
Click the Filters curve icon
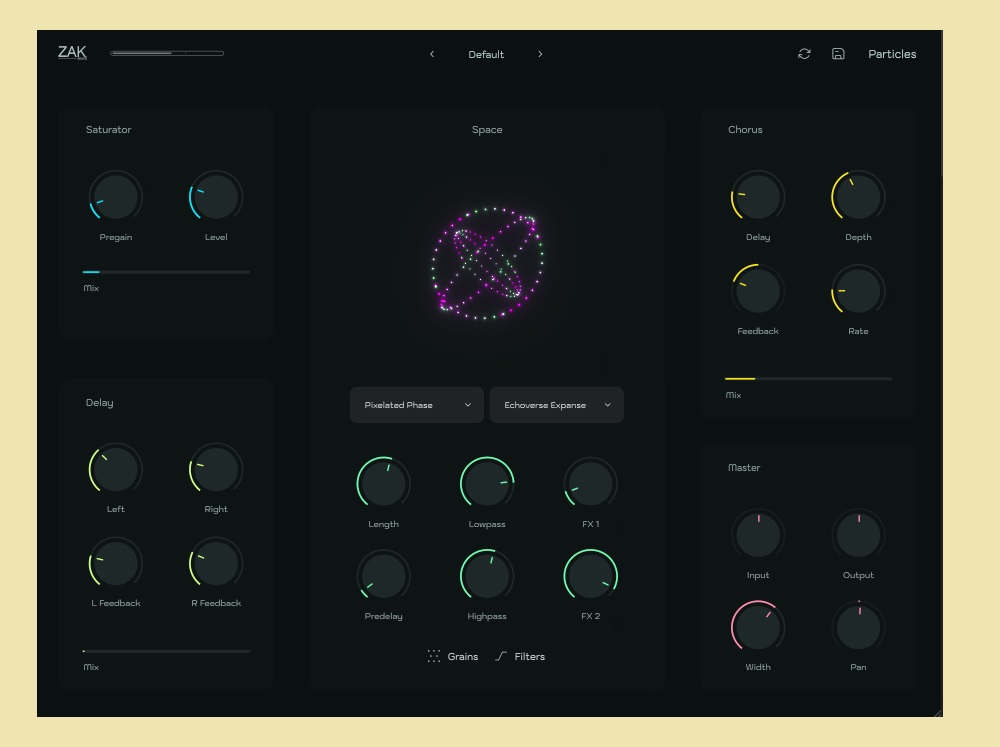tap(501, 656)
